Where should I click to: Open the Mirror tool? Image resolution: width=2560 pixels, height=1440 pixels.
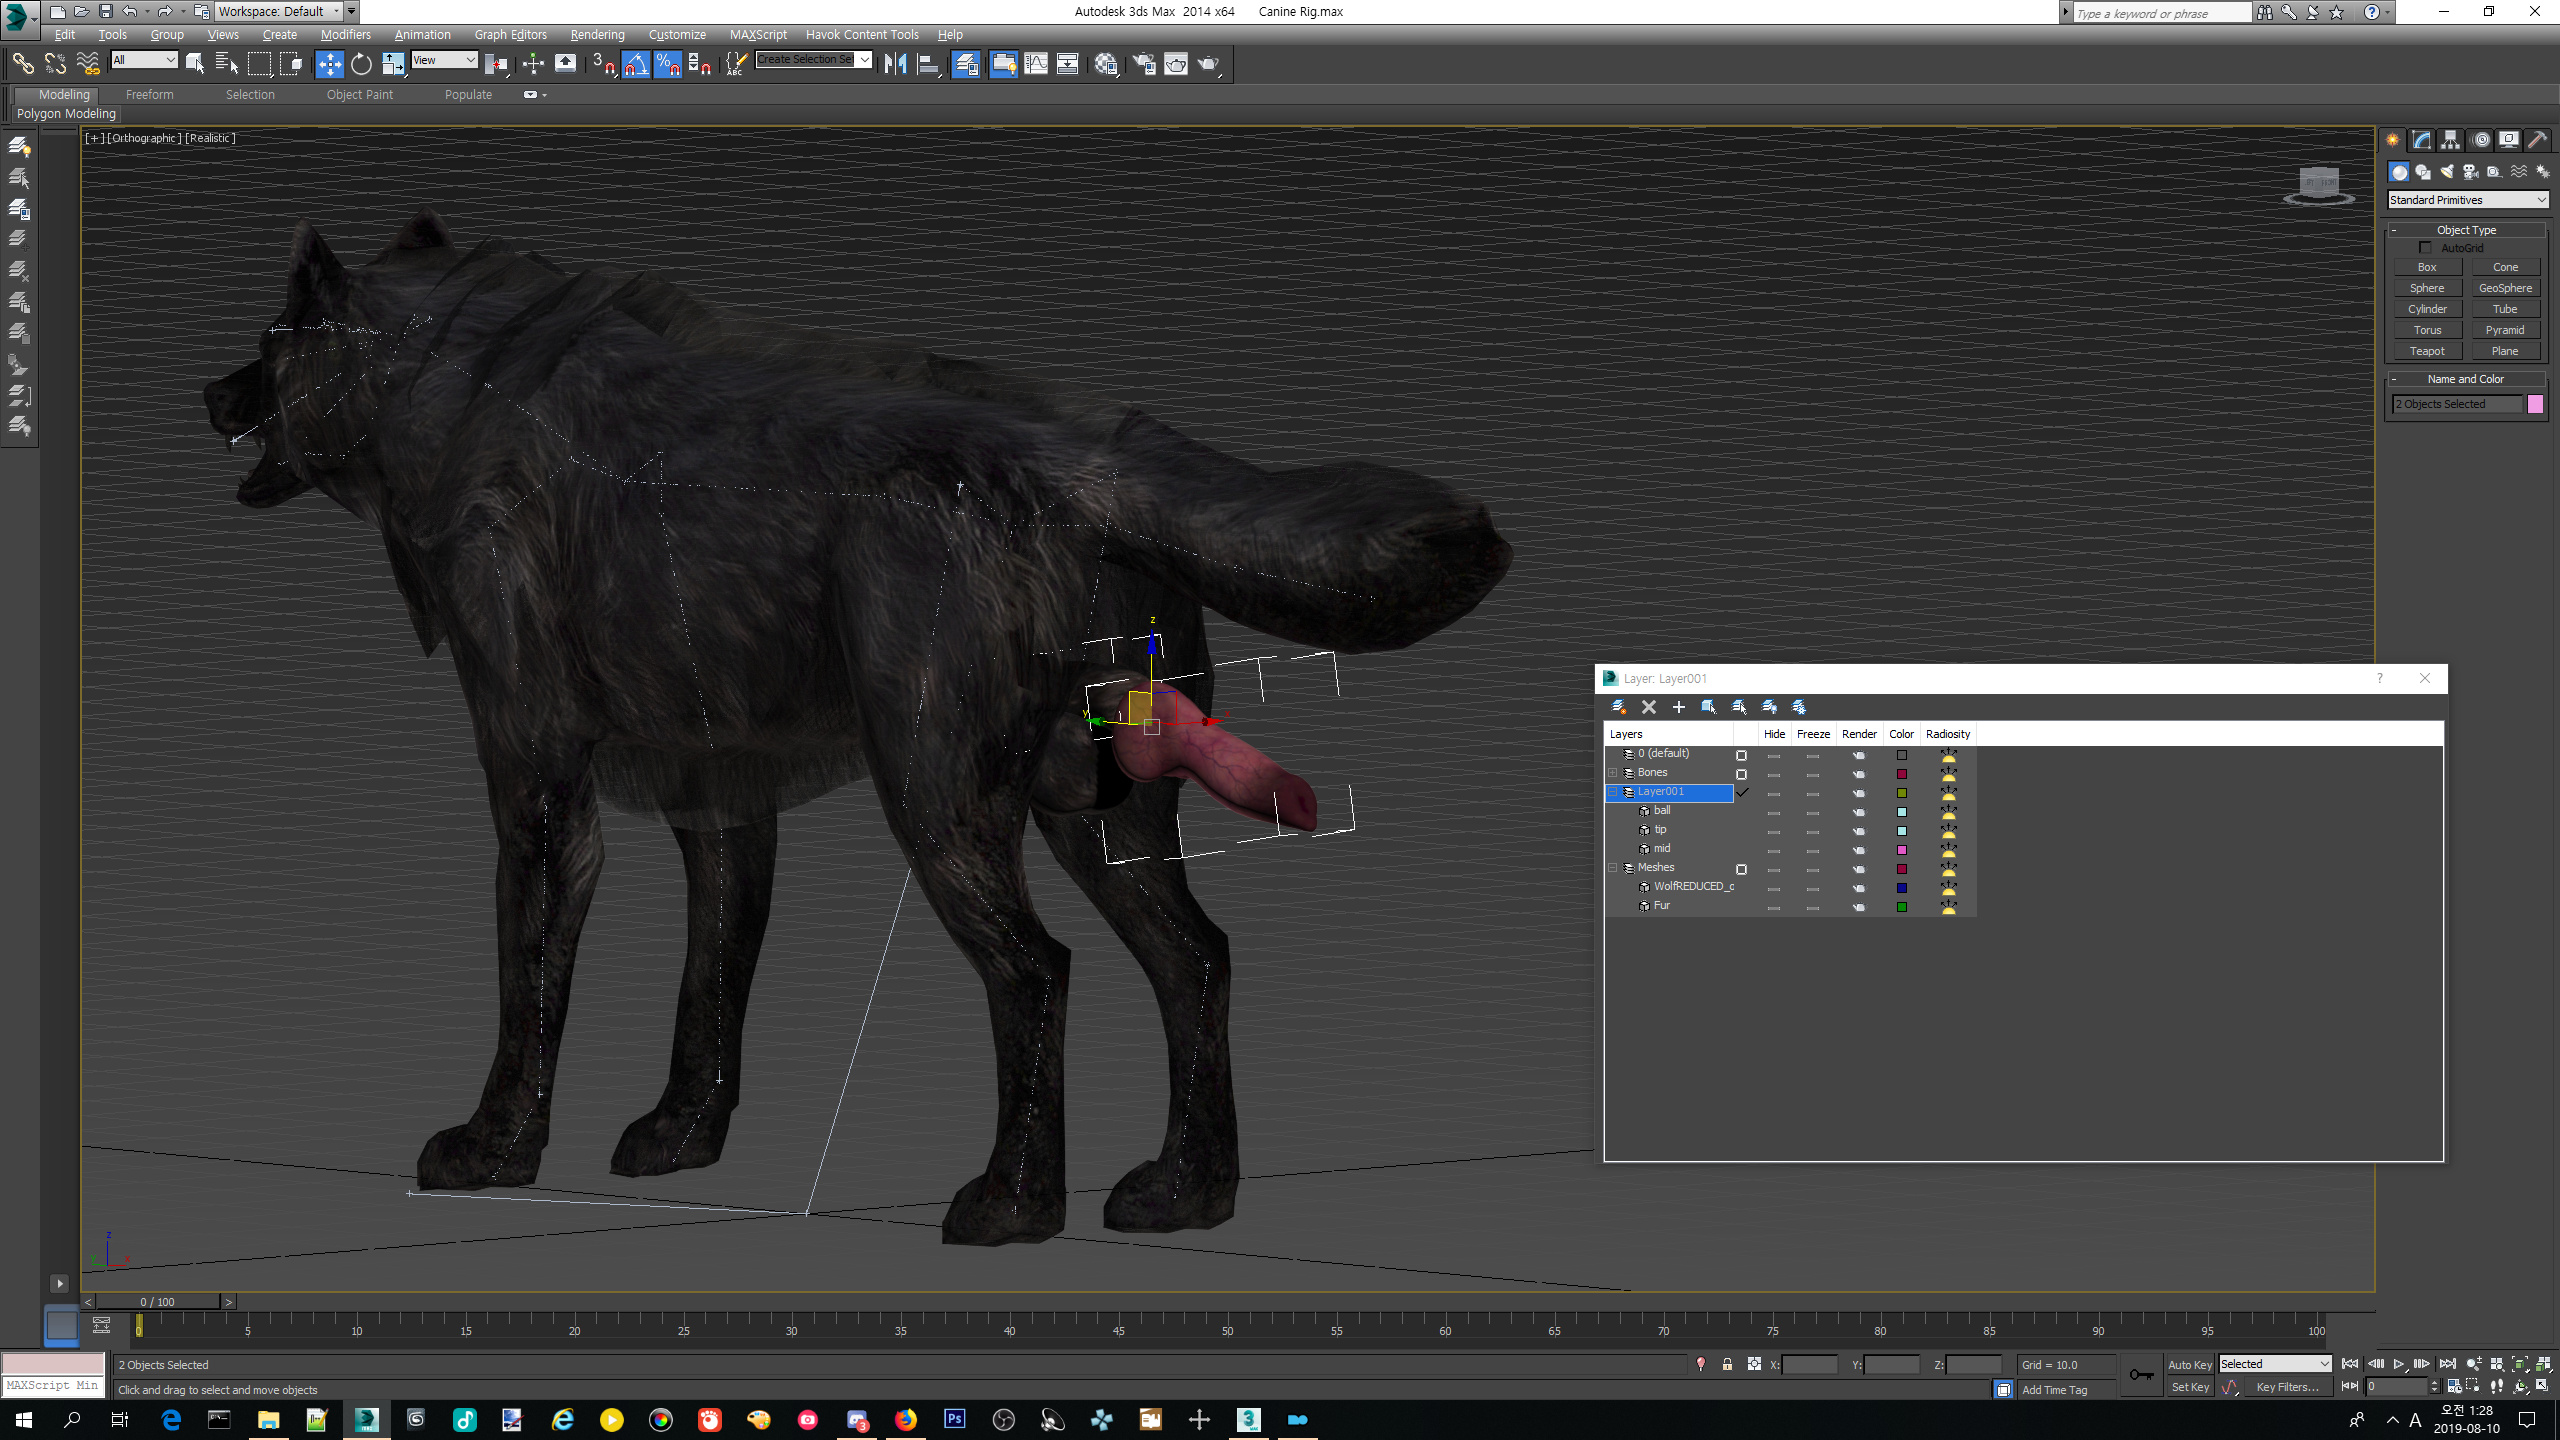coord(896,64)
